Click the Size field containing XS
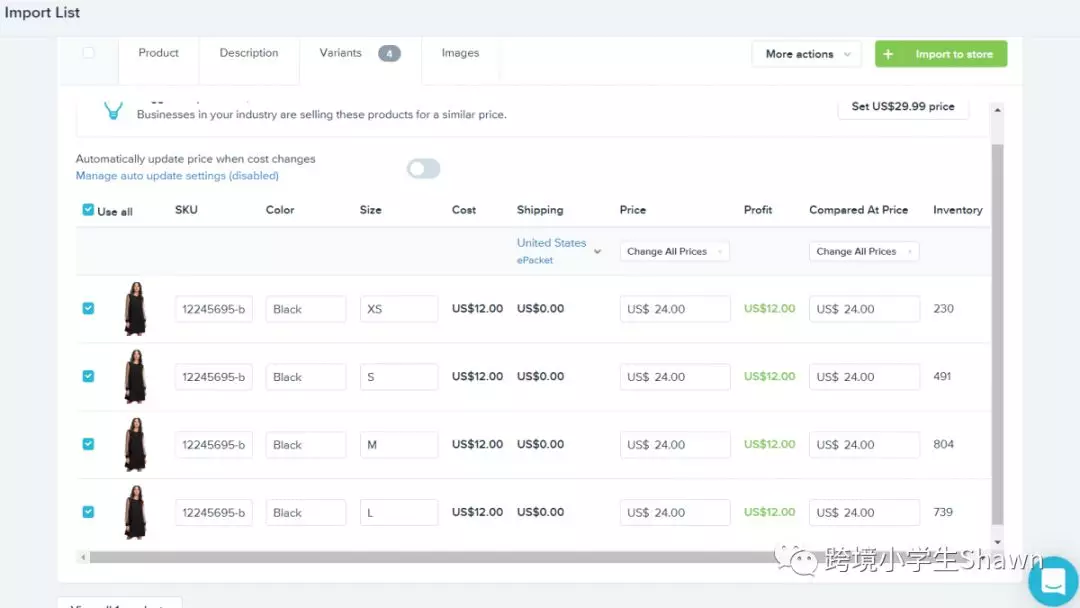This screenshot has height=608, width=1080. [399, 309]
